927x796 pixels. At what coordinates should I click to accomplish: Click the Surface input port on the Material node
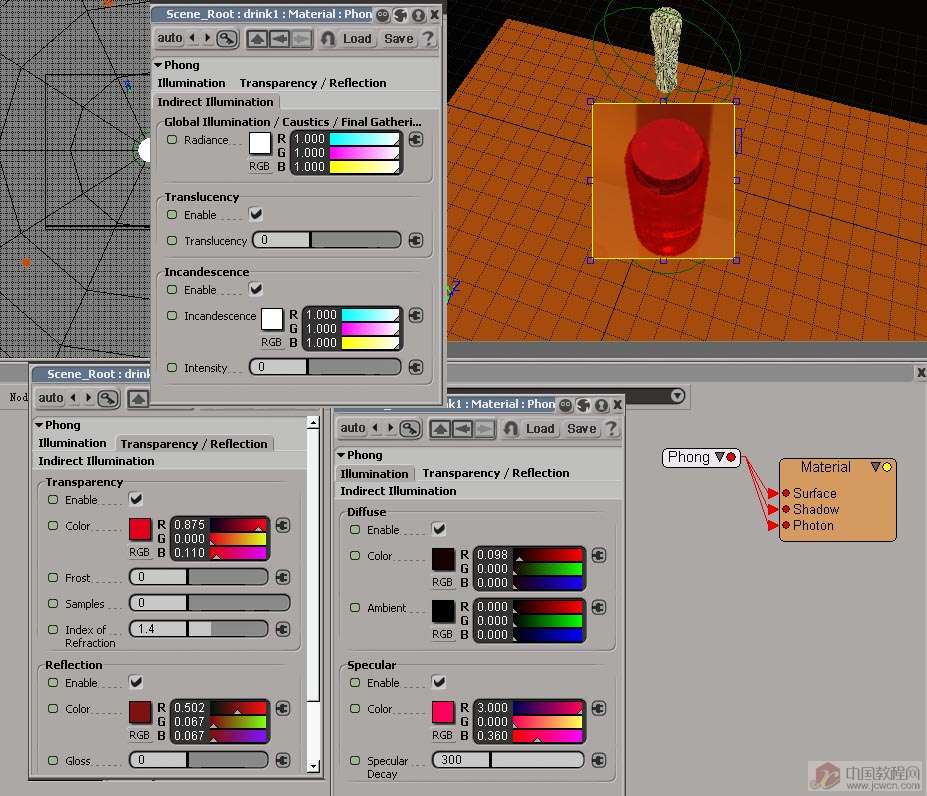coord(786,493)
